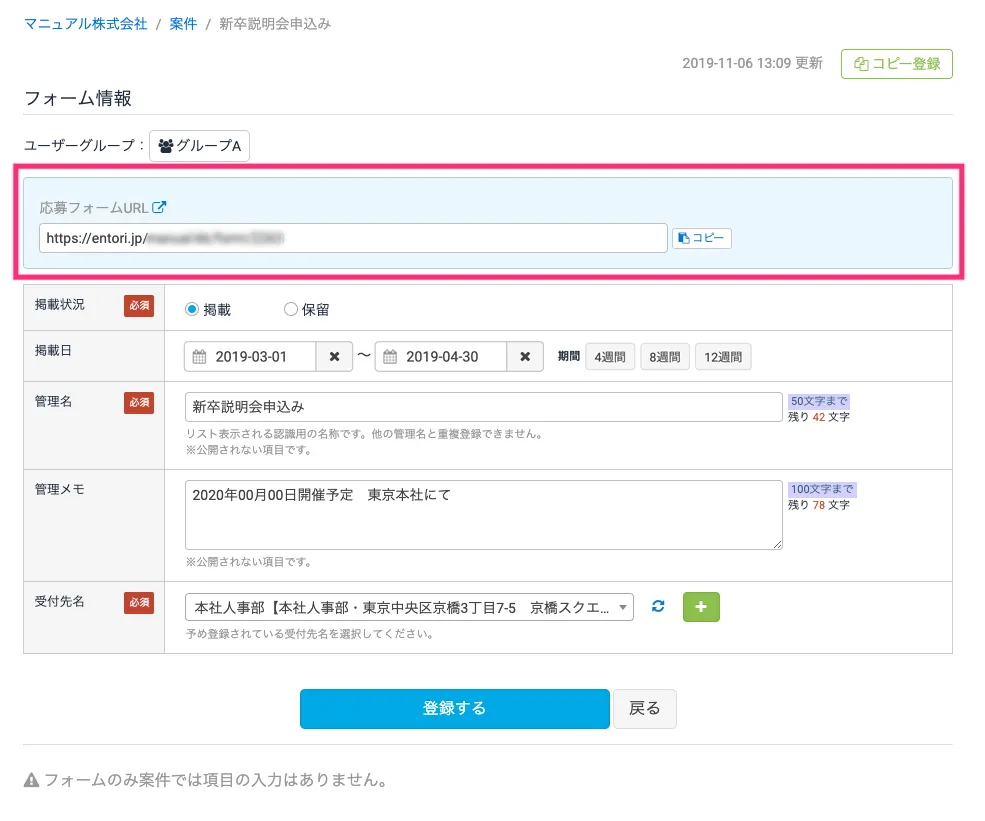Open the 受付先名 dropdown
985x821 pixels.
409,607
